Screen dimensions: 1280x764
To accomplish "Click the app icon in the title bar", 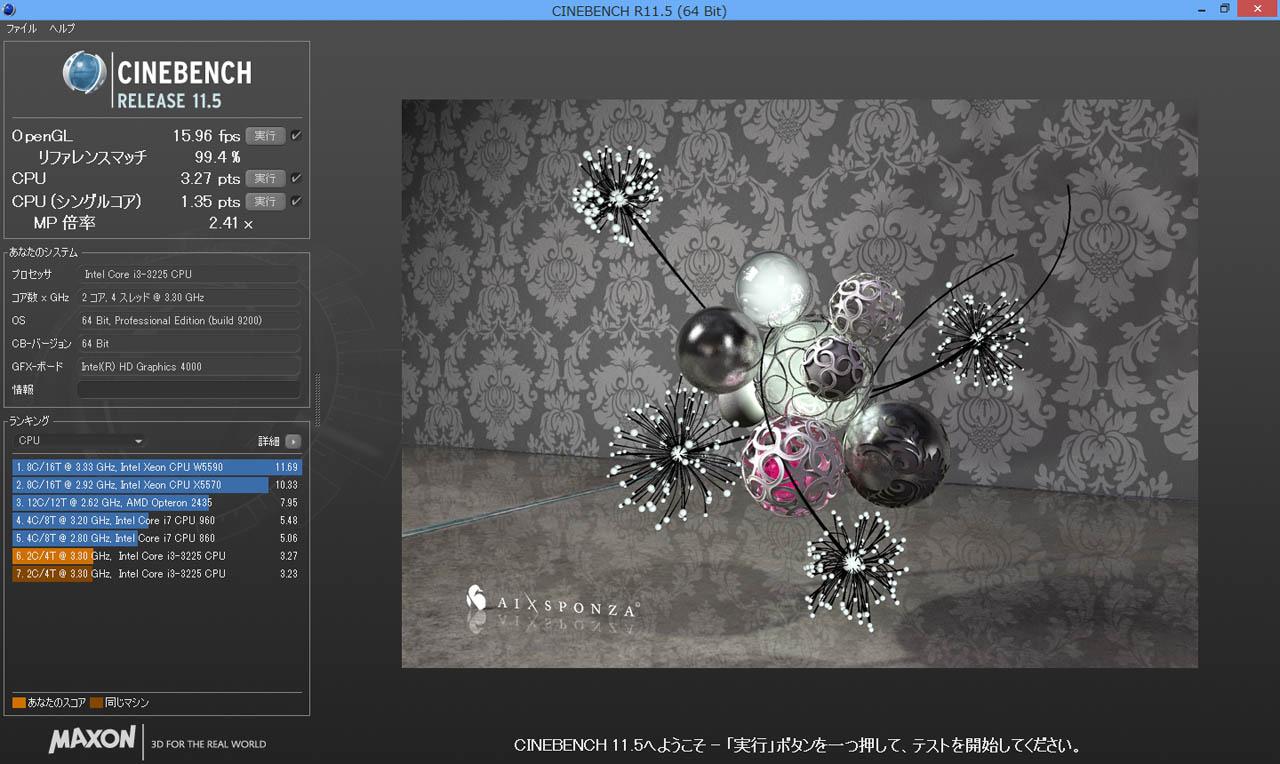I will pyautogui.click(x=9, y=10).
